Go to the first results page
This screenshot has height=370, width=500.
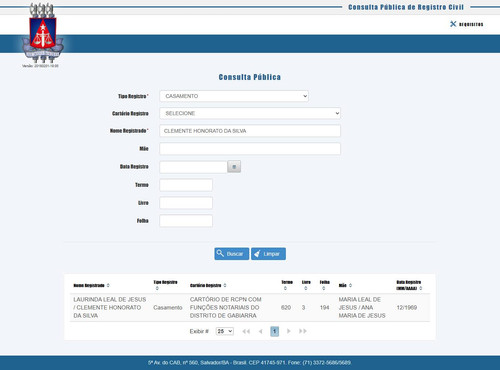[x=246, y=331]
